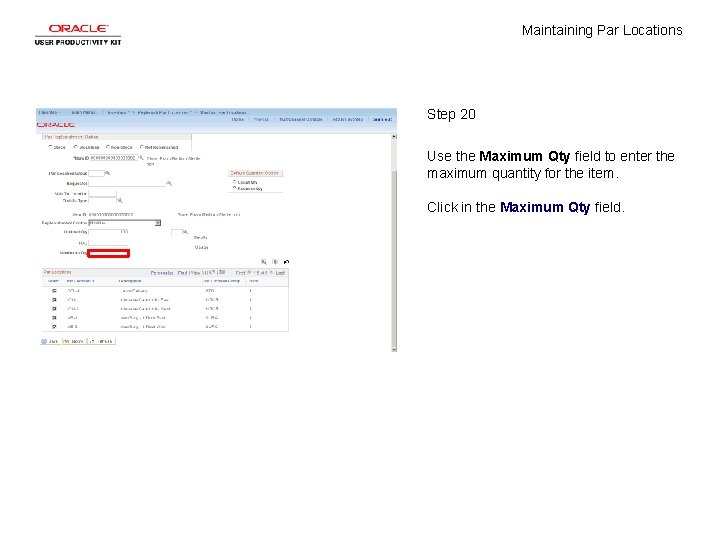Click the Refresh button
The image size is (720, 540).
click(101, 341)
